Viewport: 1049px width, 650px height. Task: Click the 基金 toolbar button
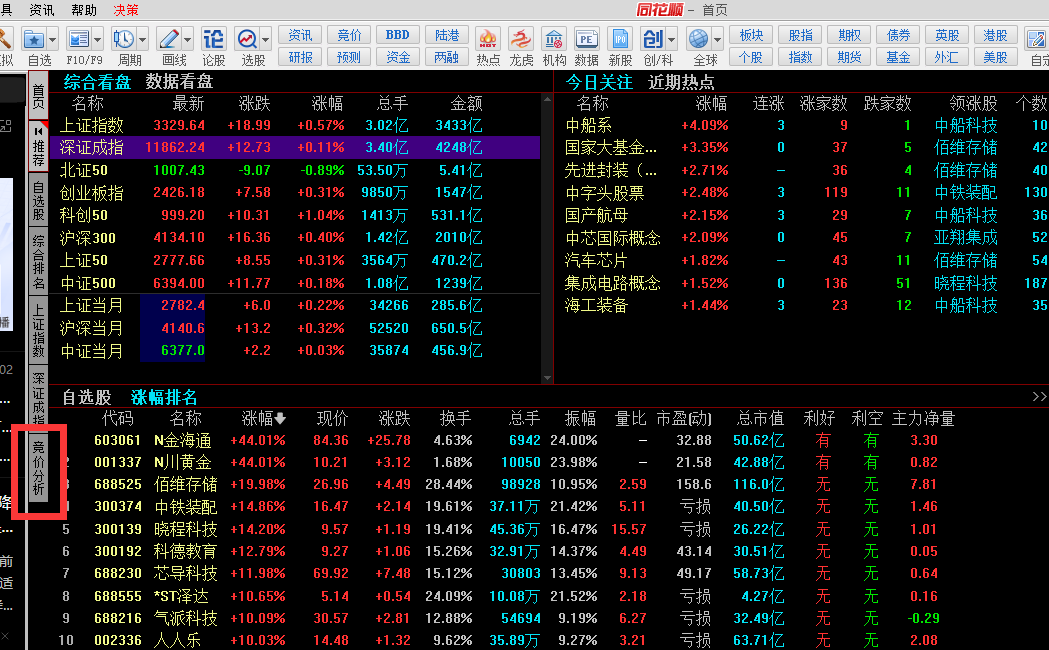898,57
